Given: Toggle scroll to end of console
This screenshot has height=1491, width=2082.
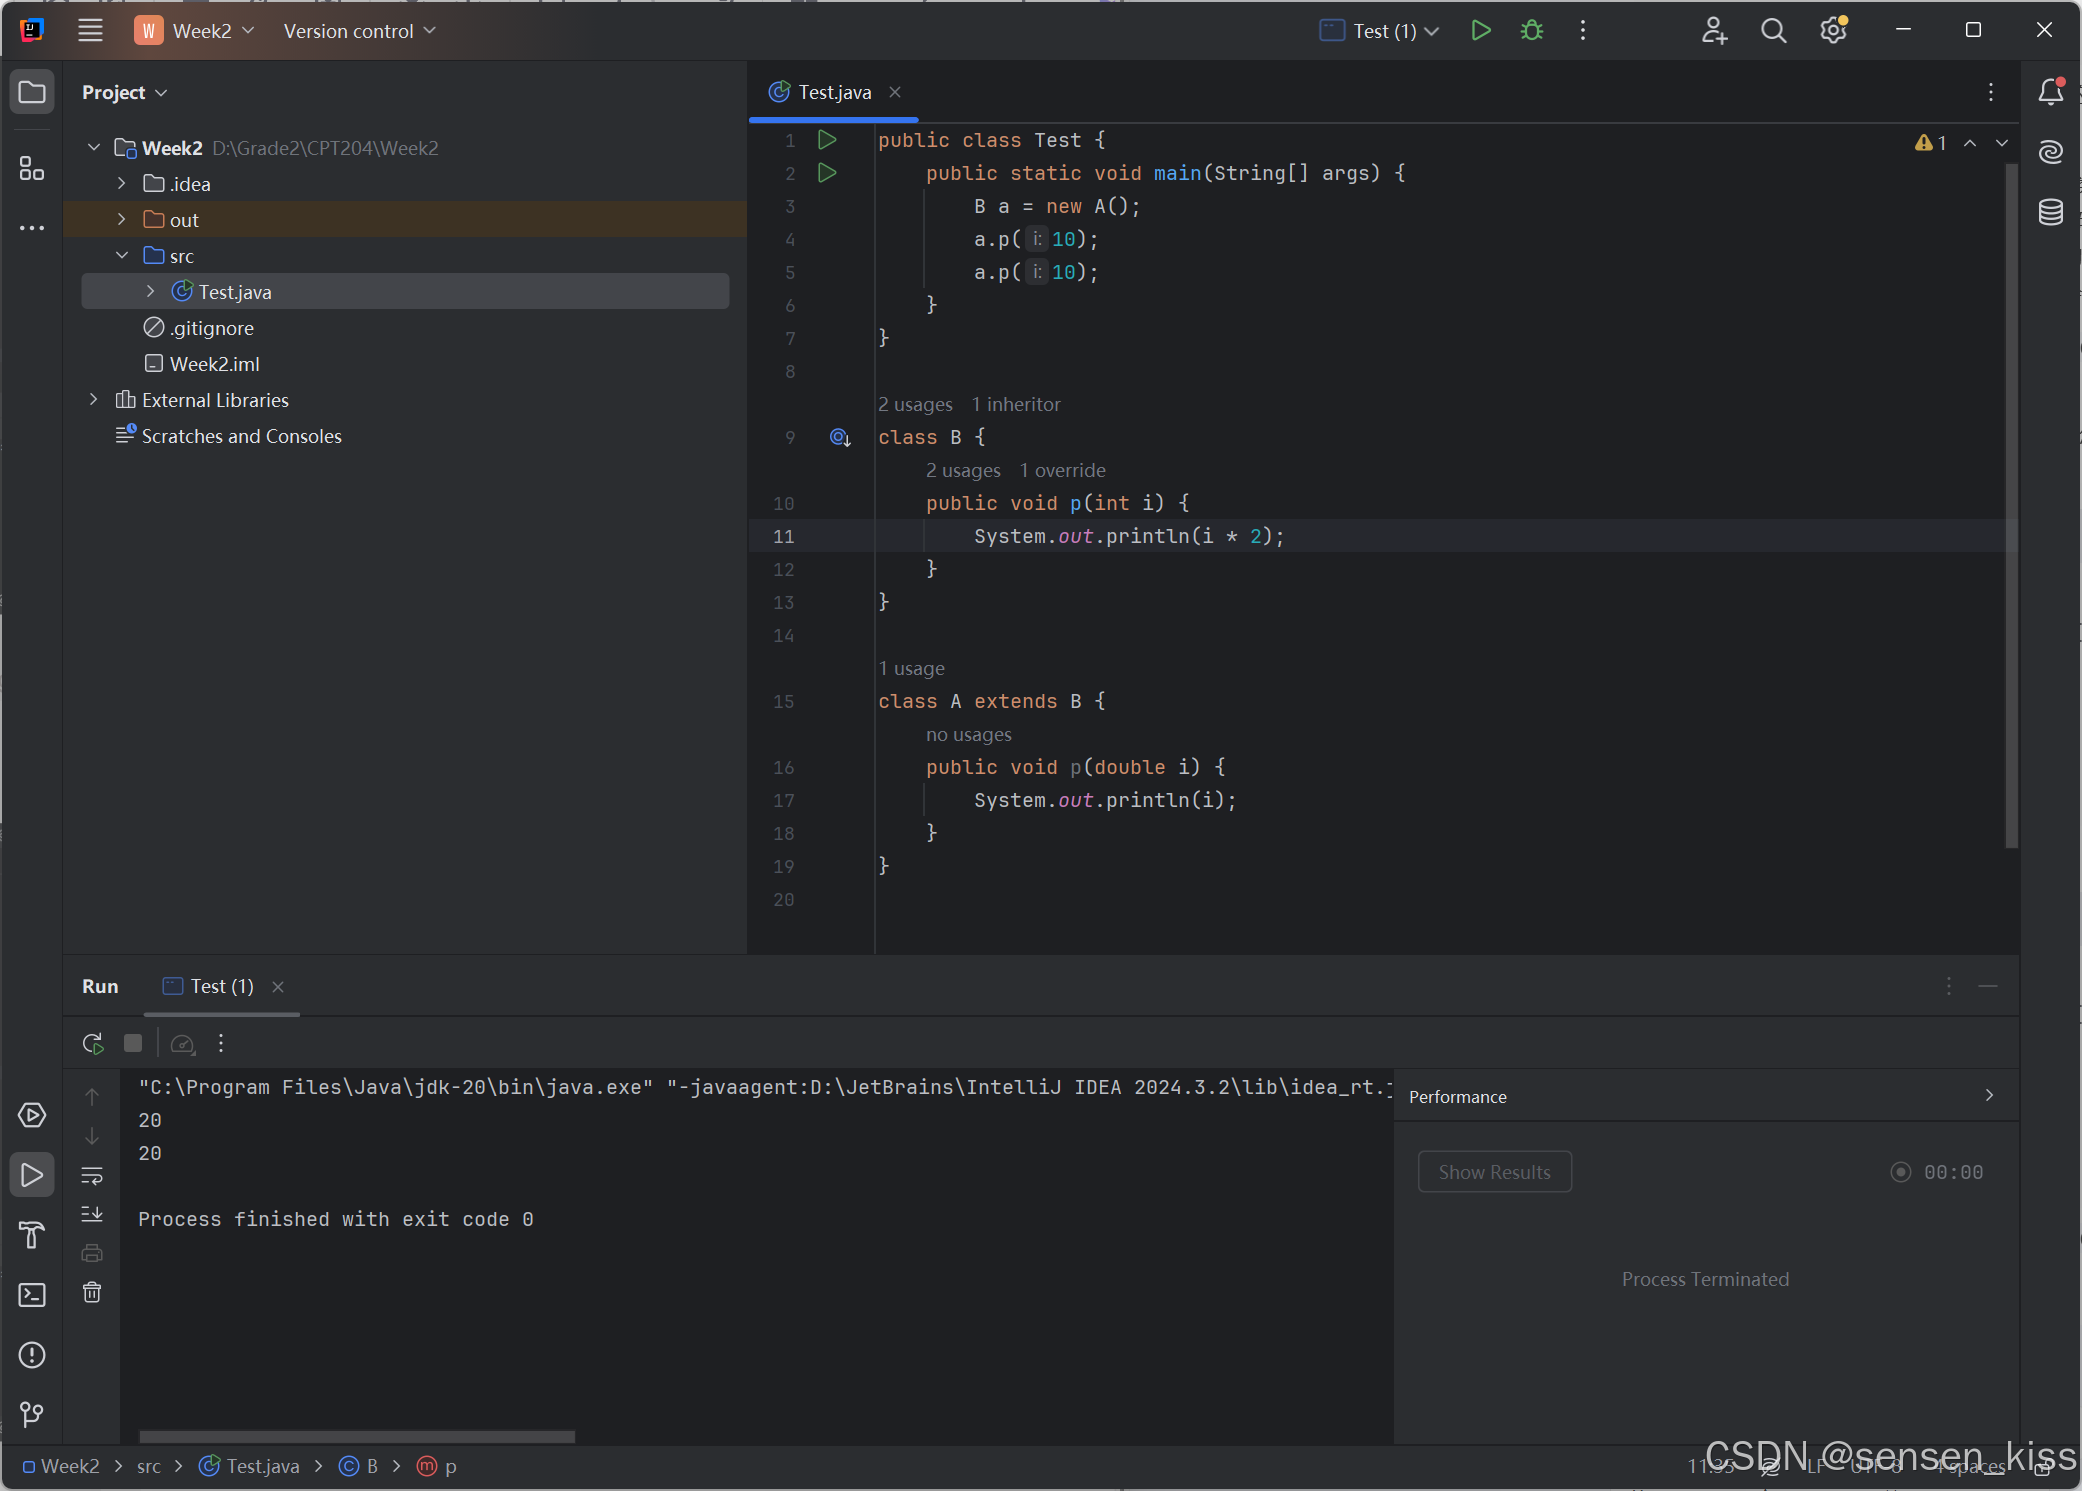Looking at the screenshot, I should click(x=92, y=1214).
